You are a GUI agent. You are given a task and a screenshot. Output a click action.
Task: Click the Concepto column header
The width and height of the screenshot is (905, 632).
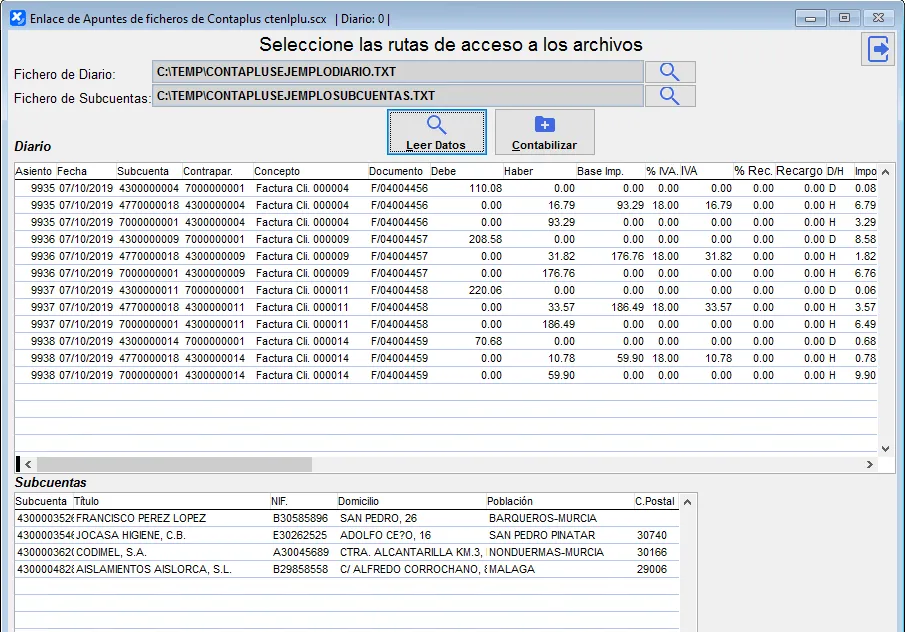277,171
